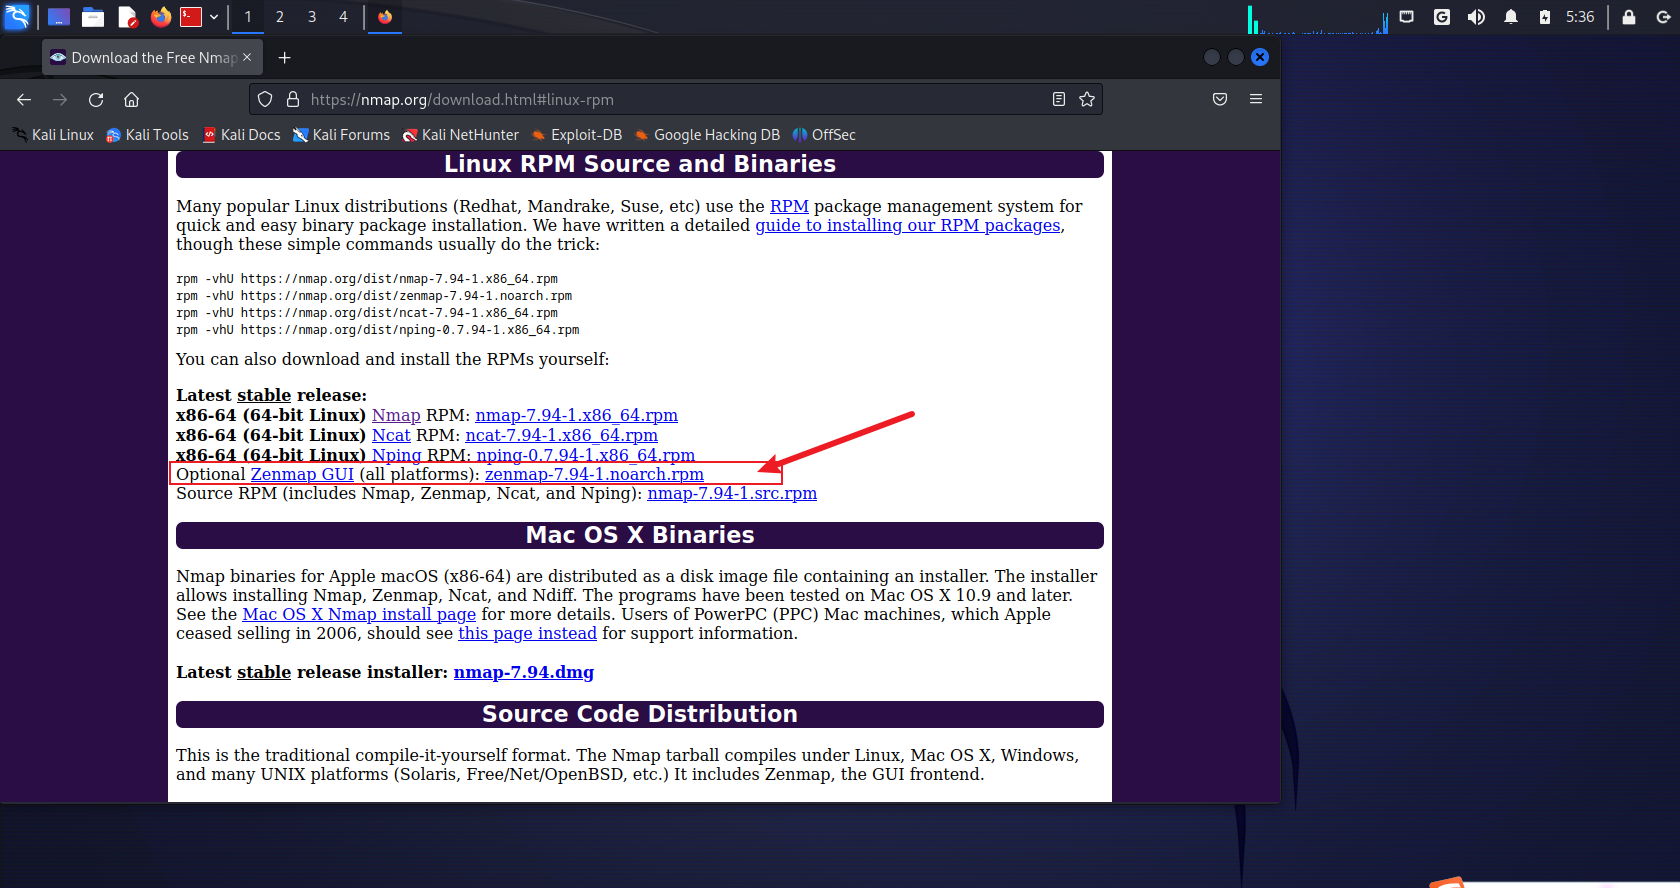Open the Save to Pocket icon
Screen dimensions: 1680x888
pos(1220,99)
